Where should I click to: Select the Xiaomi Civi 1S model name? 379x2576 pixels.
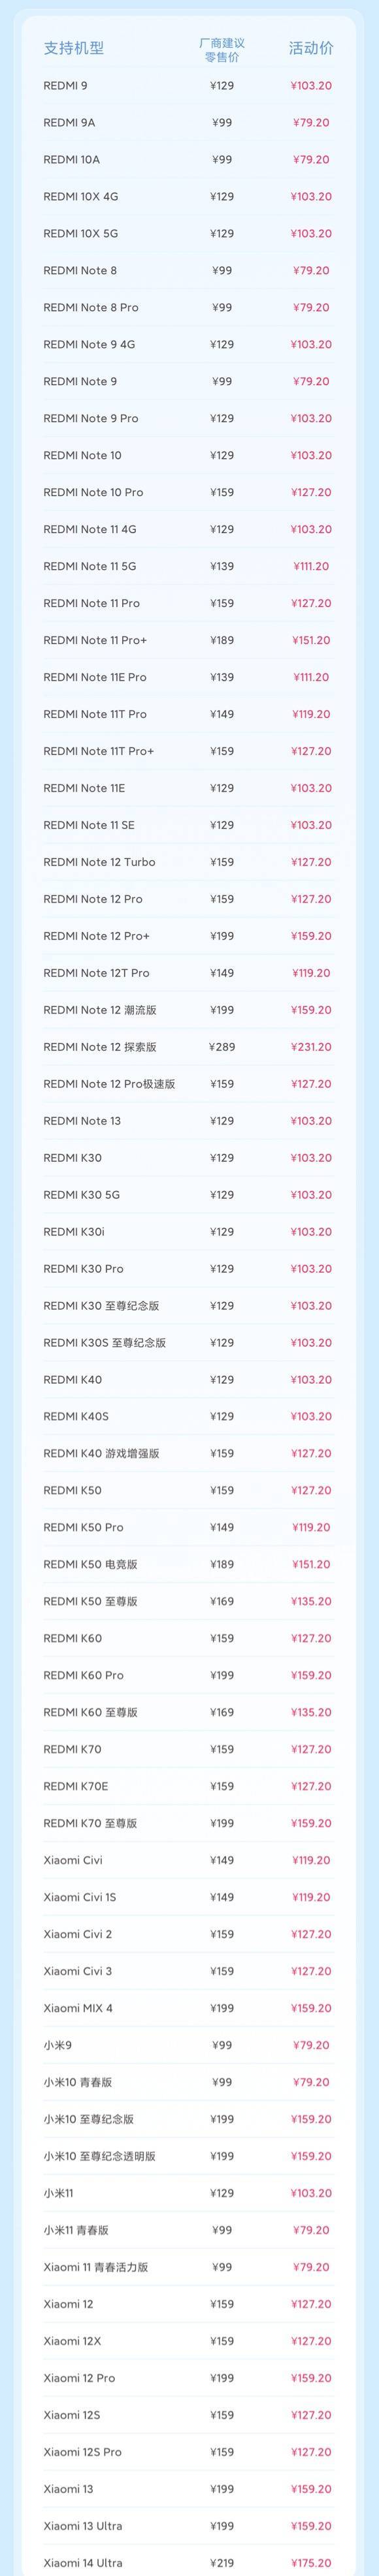(x=80, y=1898)
